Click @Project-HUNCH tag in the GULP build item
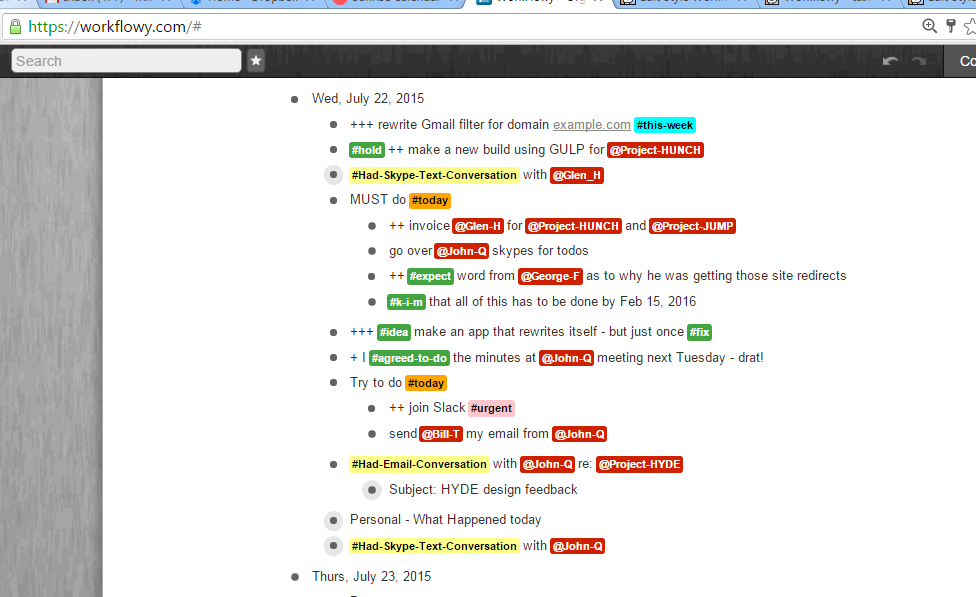The width and height of the screenshot is (976, 597). 655,150
